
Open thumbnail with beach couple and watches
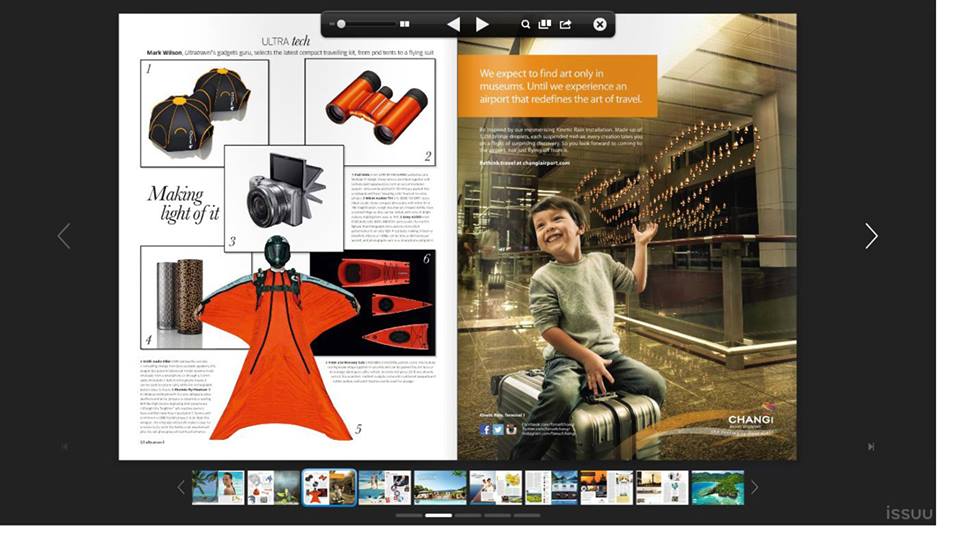[x=384, y=487]
